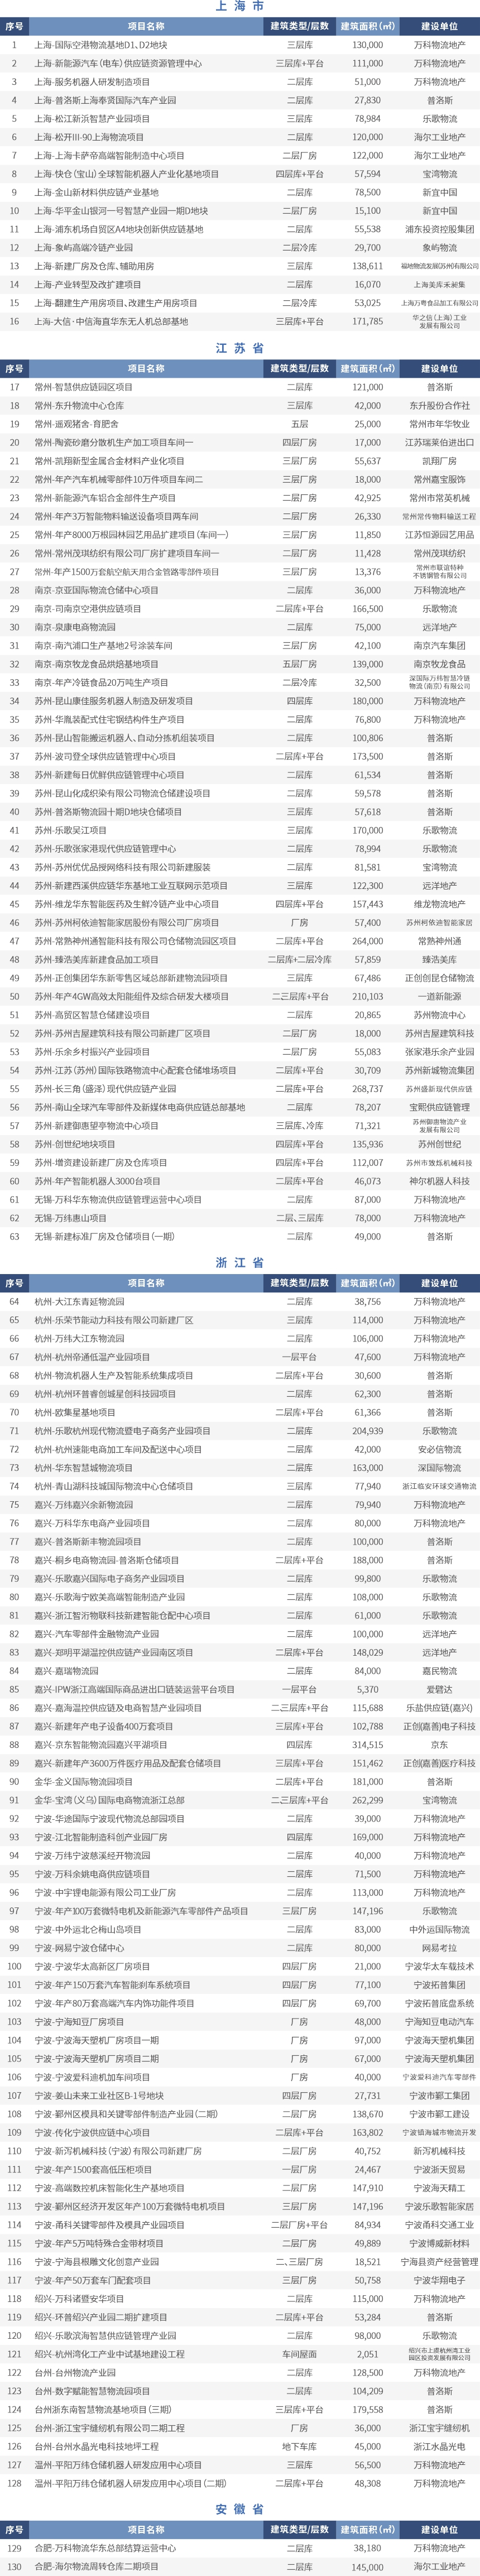Screen dimensions: 480x2576
Task: Click builder name 浦东投资控股集团
Action: tap(439, 229)
